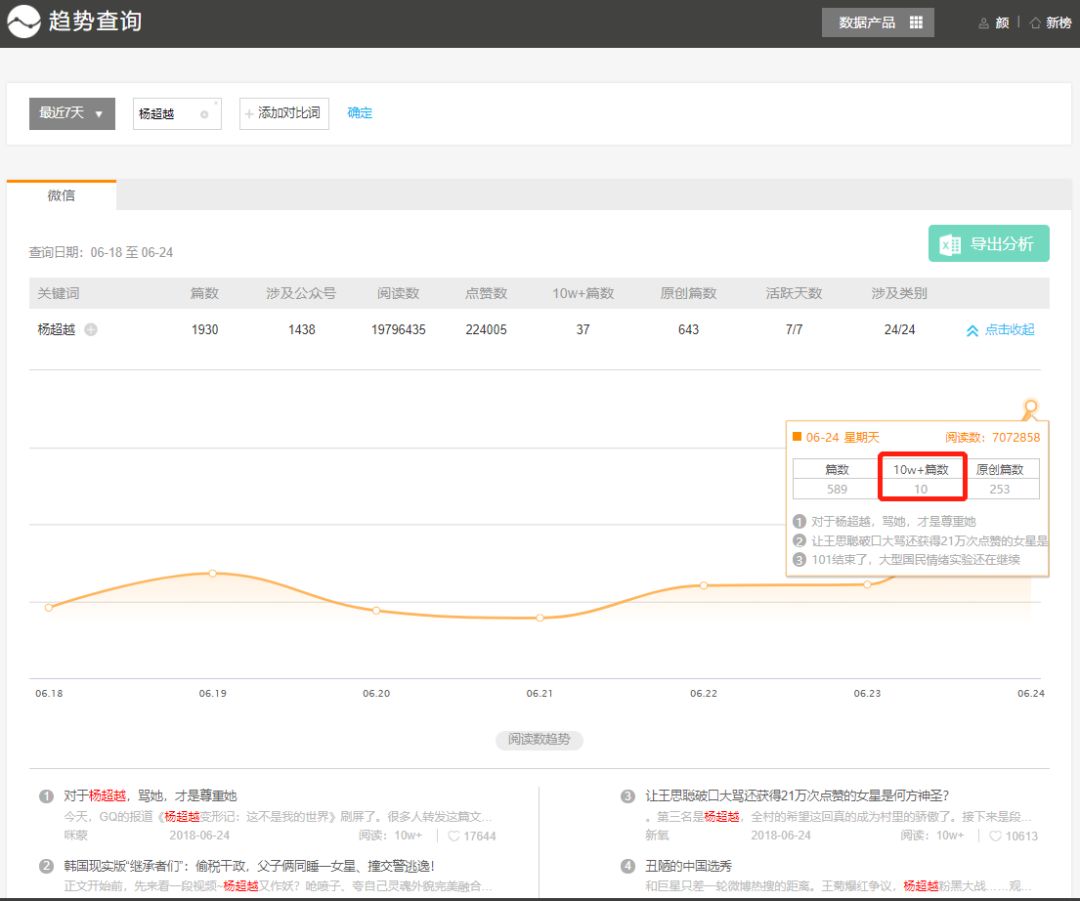Click the plus icon beside 杨超越 keyword row

tap(91, 330)
